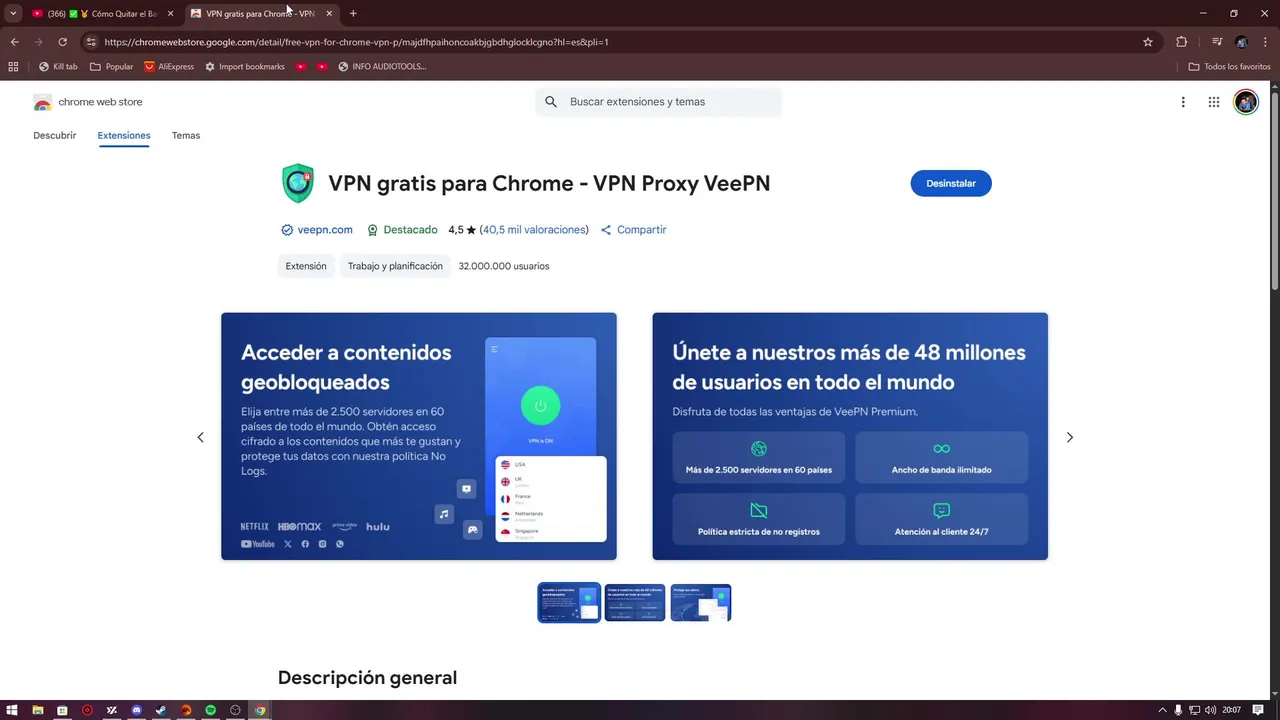
Task: Open the AliExpress bookmark
Action: pyautogui.click(x=169, y=67)
